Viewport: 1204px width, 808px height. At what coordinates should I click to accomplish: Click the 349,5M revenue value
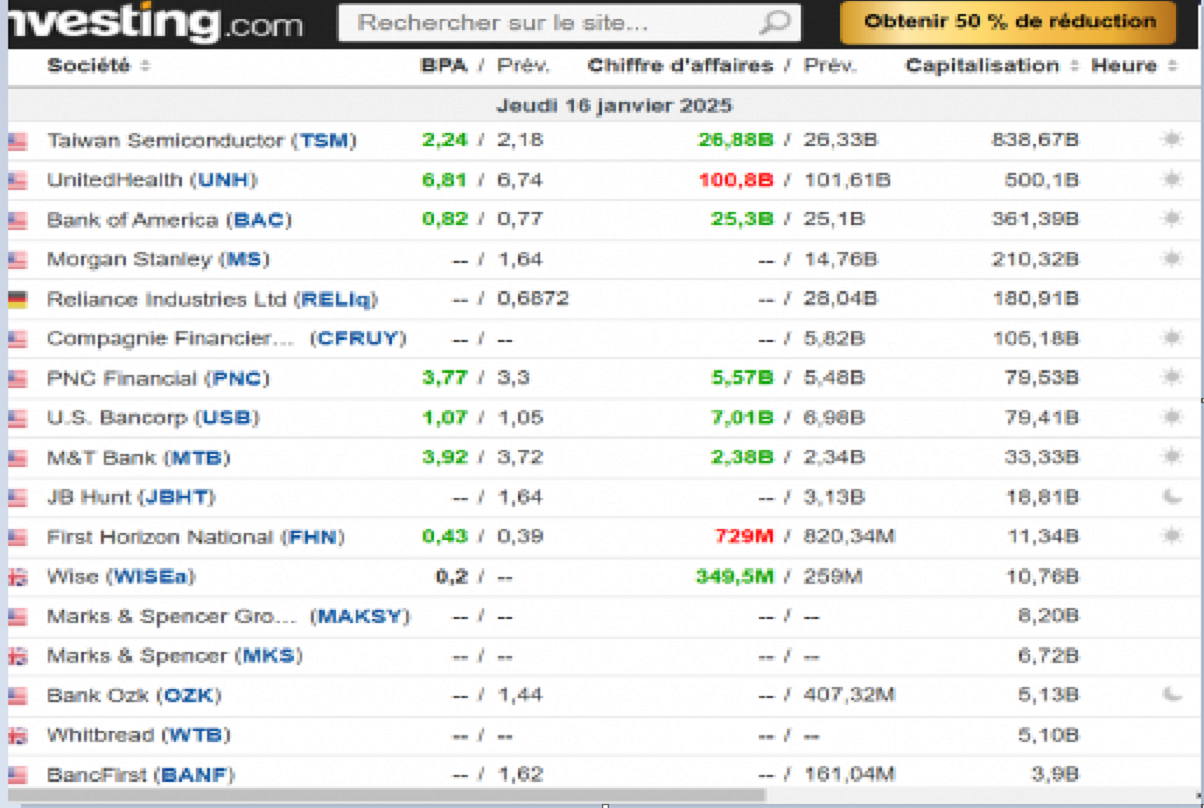734,577
